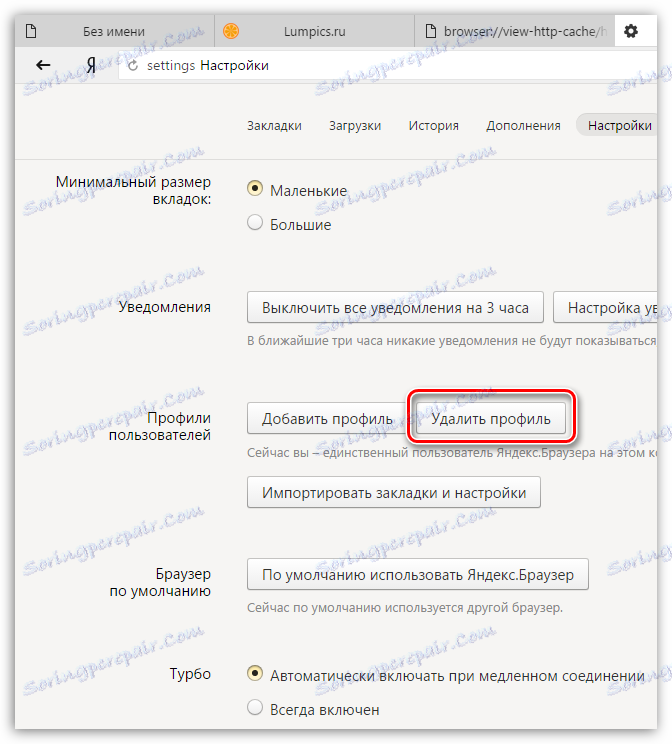This screenshot has height=744, width=672.
Task: Click 'По умолчанию использовать Яндекс.Браузер'
Action: point(418,575)
